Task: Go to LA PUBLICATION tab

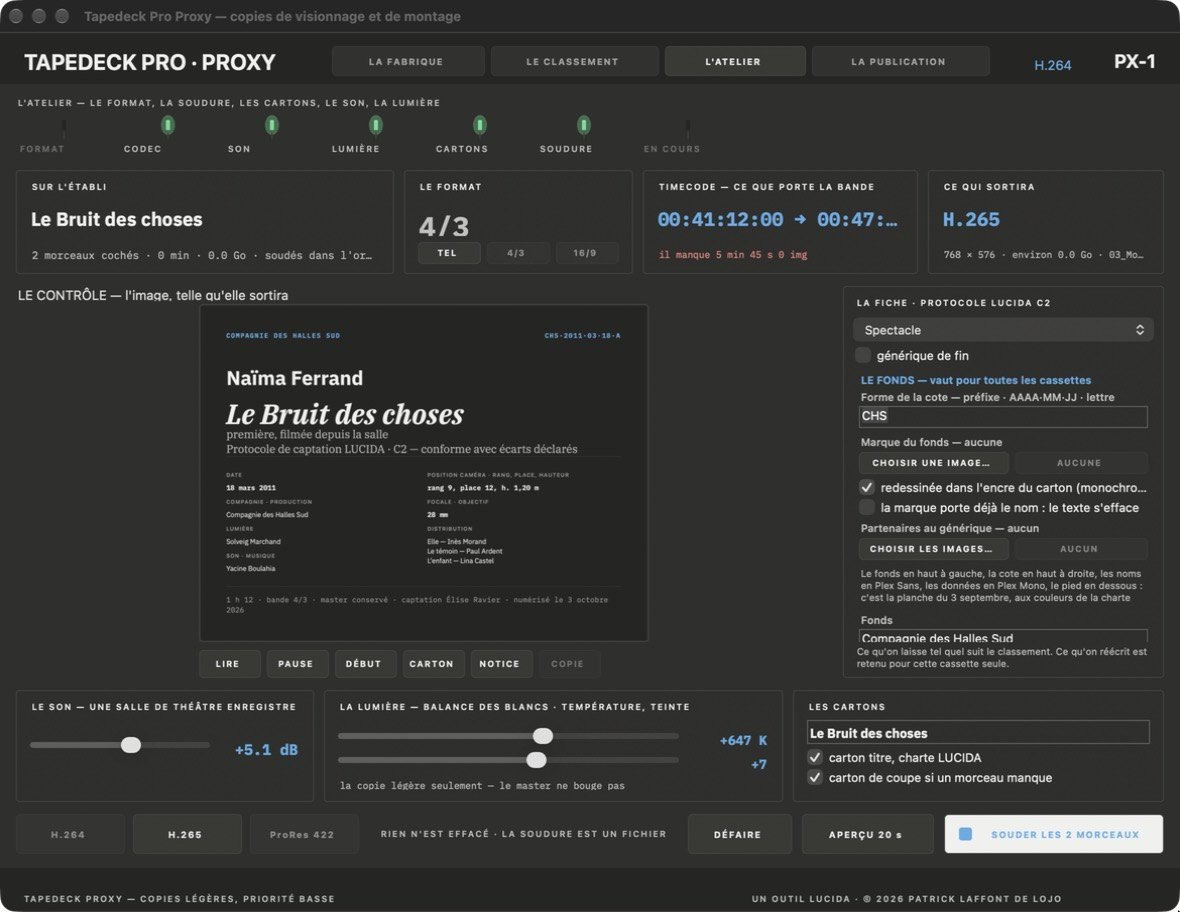Action: click(x=899, y=62)
